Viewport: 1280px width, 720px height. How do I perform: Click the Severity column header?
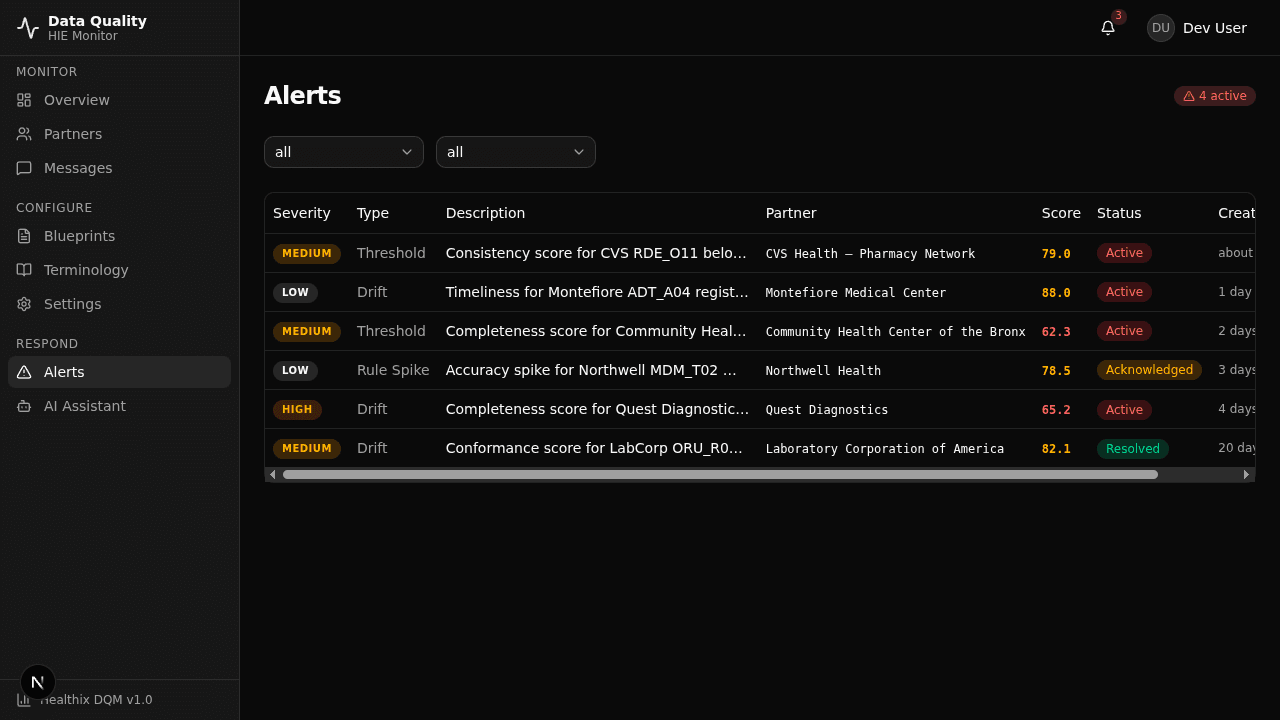point(302,213)
